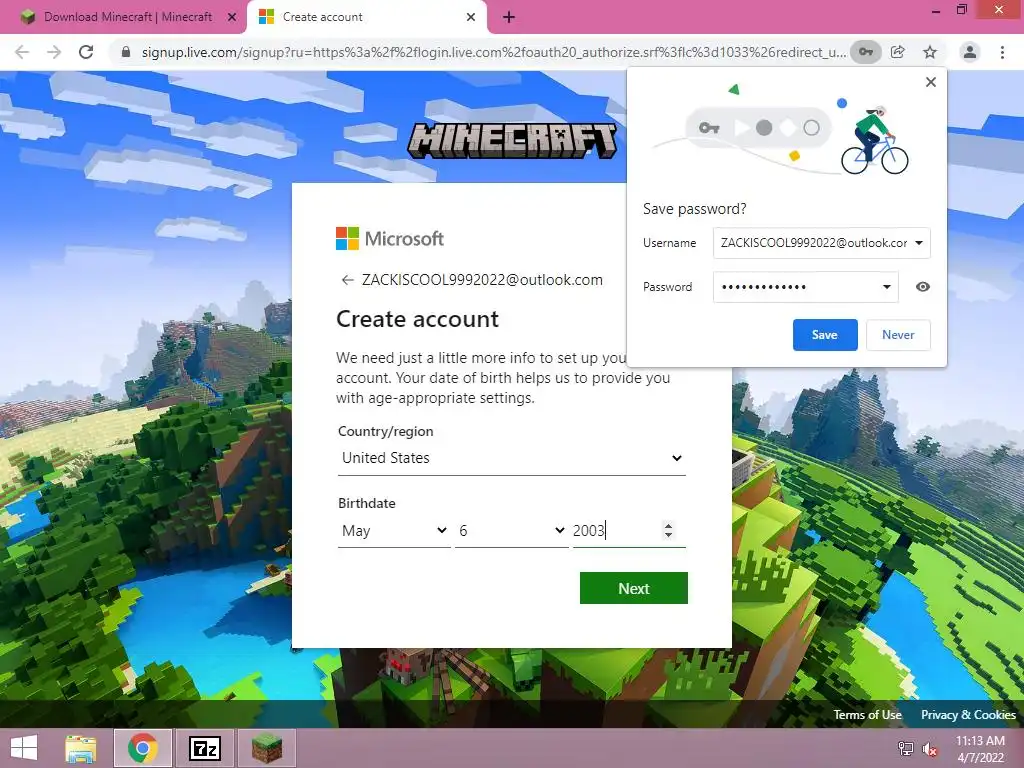Open the Country/region dropdown
Screen dimensions: 1024x768
click(512, 458)
